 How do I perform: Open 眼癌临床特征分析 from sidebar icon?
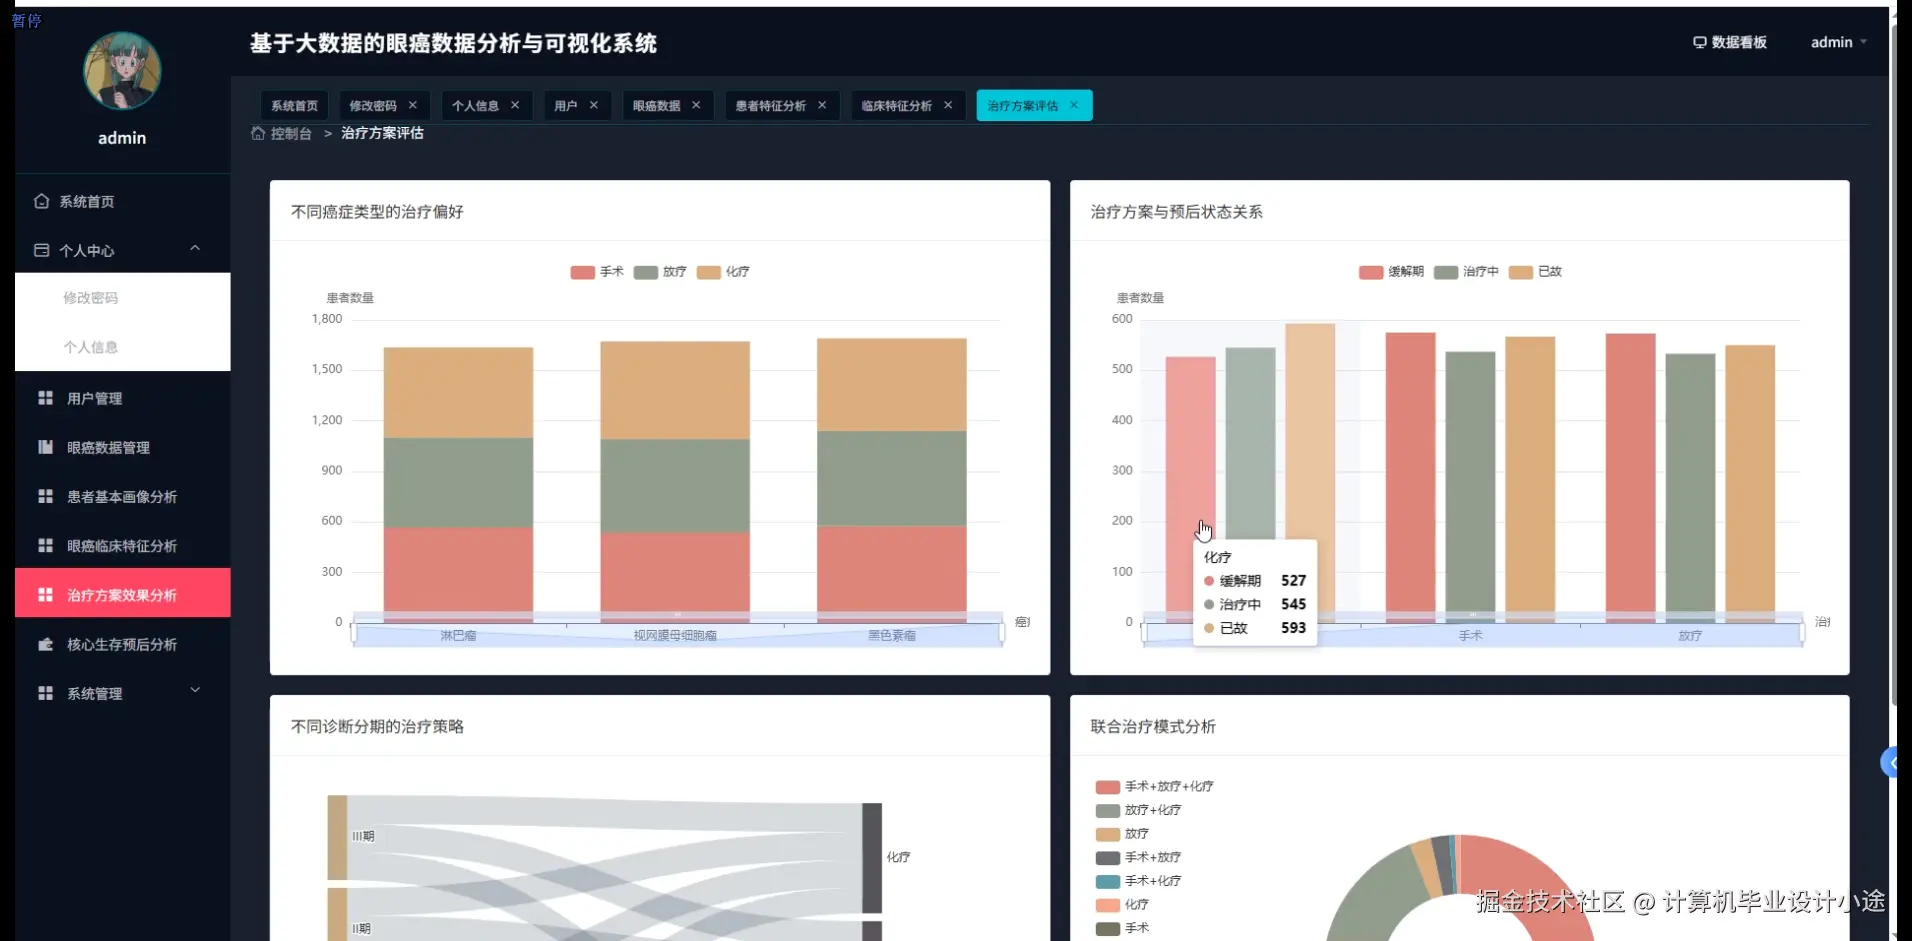[44, 545]
